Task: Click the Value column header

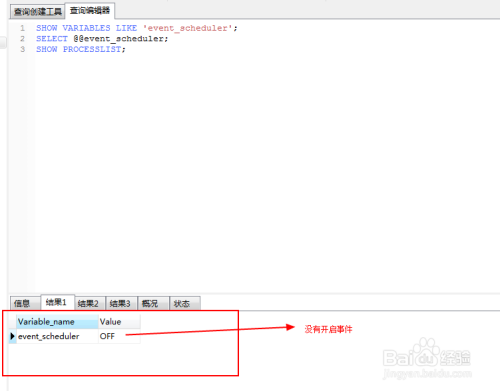Action: tap(119, 322)
